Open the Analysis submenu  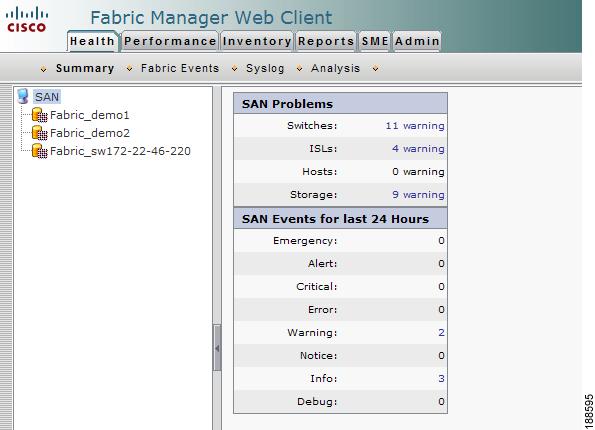335,68
